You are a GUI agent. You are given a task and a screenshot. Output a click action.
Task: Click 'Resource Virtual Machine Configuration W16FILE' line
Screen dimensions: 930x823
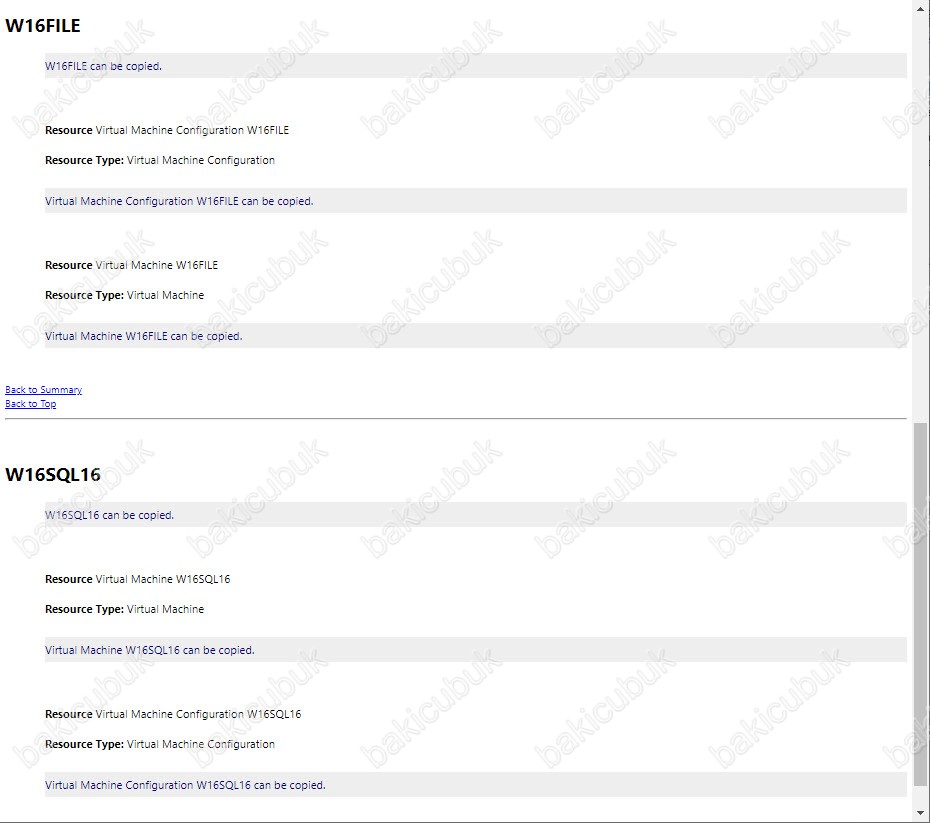click(167, 130)
